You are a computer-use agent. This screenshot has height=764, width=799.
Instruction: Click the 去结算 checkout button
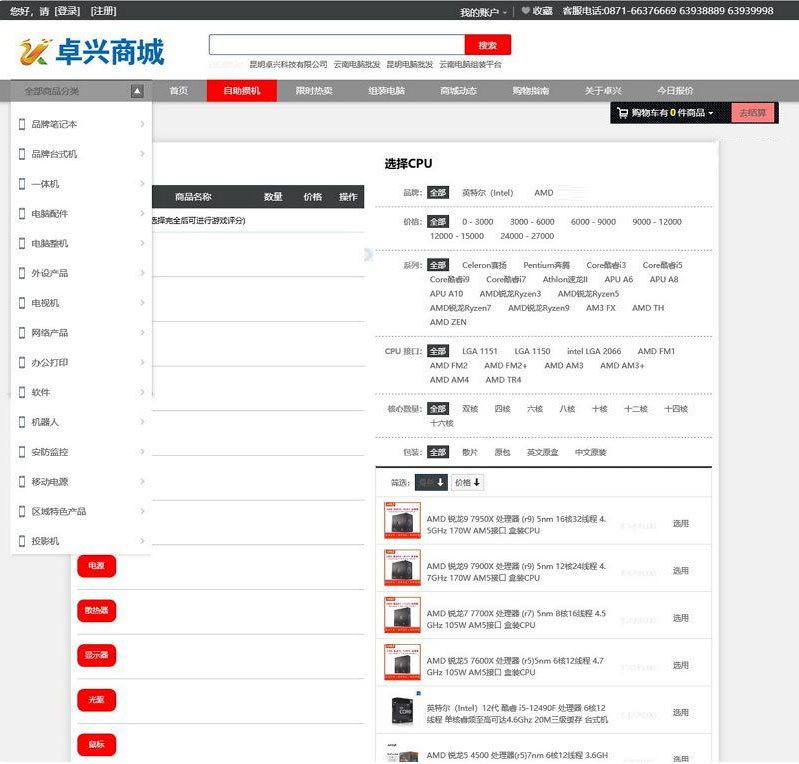[753, 113]
